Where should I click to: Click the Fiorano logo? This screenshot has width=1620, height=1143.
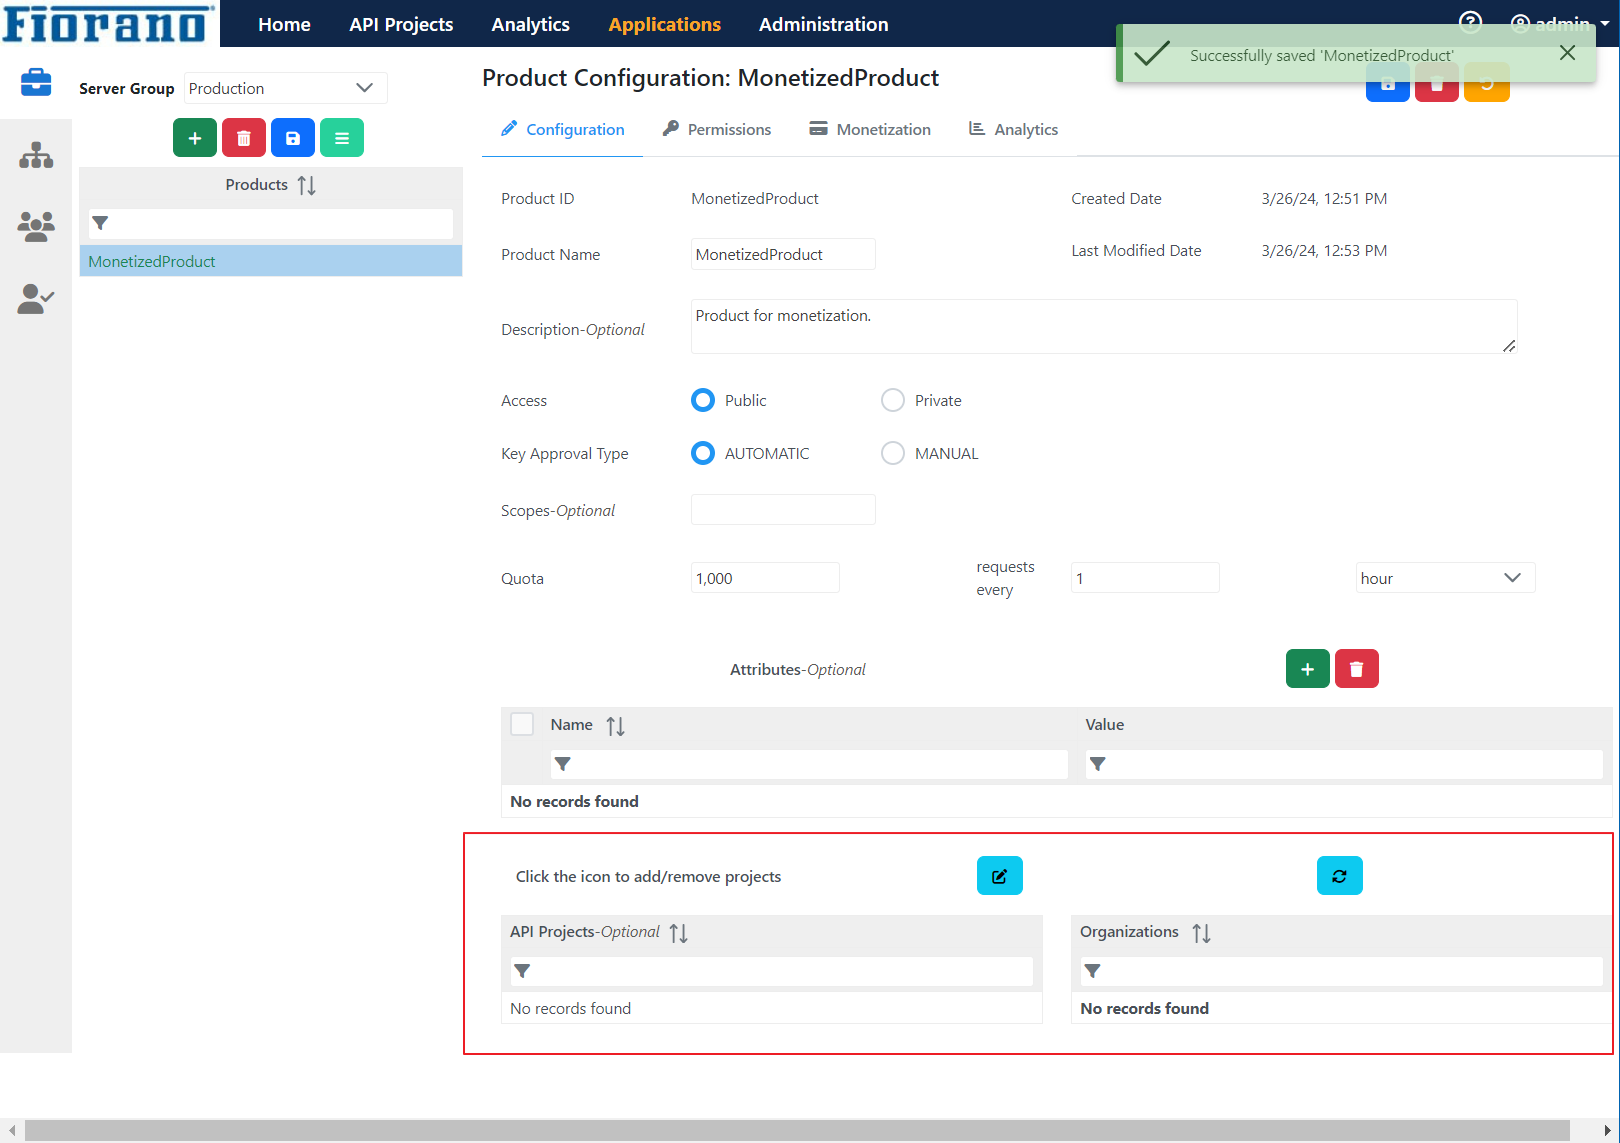109,23
